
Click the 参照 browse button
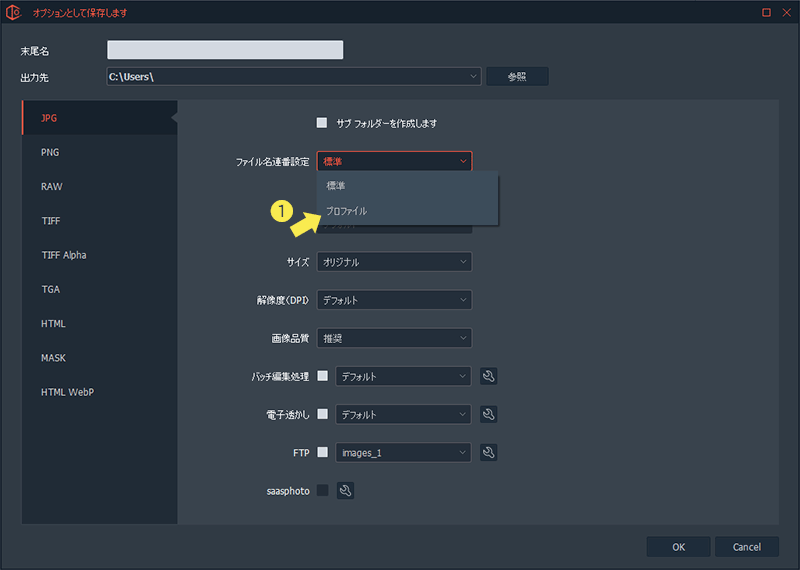[x=517, y=77]
